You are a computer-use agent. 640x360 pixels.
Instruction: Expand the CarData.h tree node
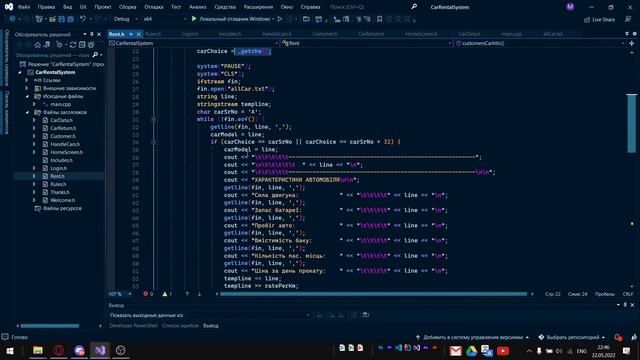[x=34, y=120]
